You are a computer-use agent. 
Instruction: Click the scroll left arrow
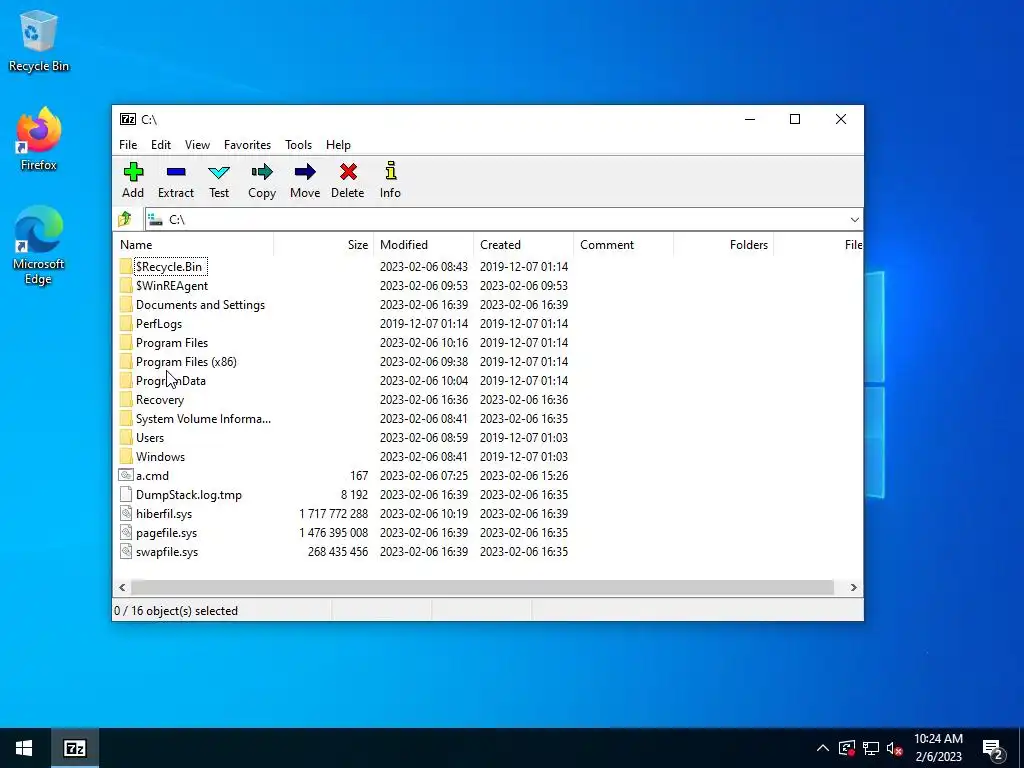(122, 587)
